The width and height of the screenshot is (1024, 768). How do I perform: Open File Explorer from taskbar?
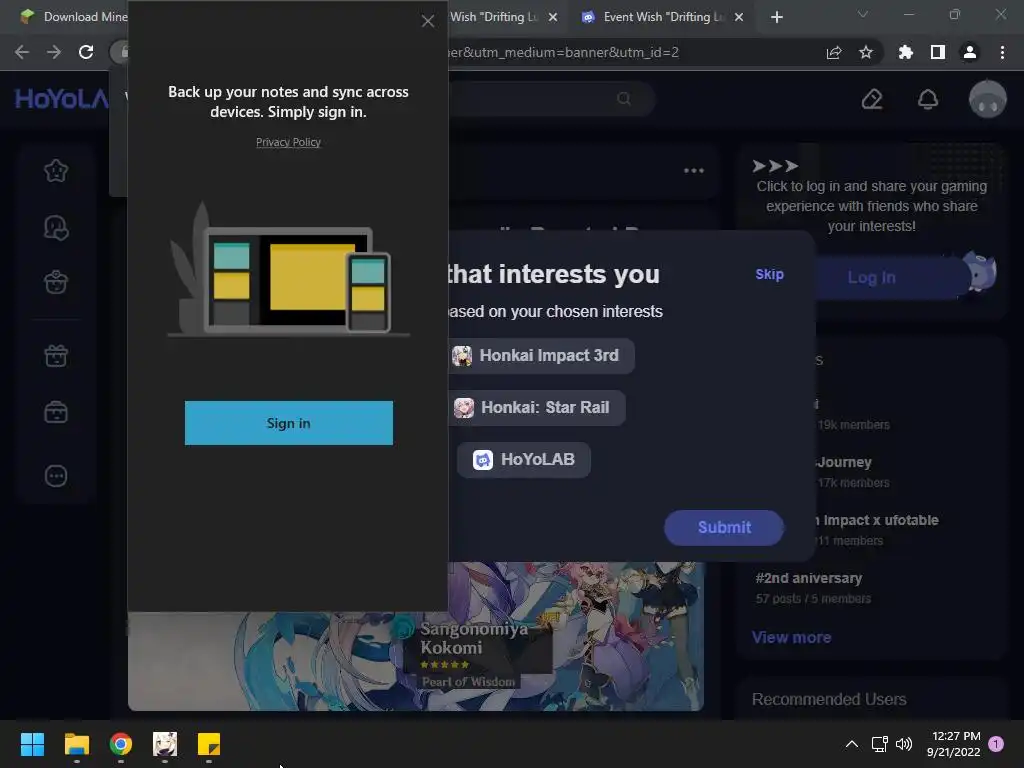tap(76, 744)
